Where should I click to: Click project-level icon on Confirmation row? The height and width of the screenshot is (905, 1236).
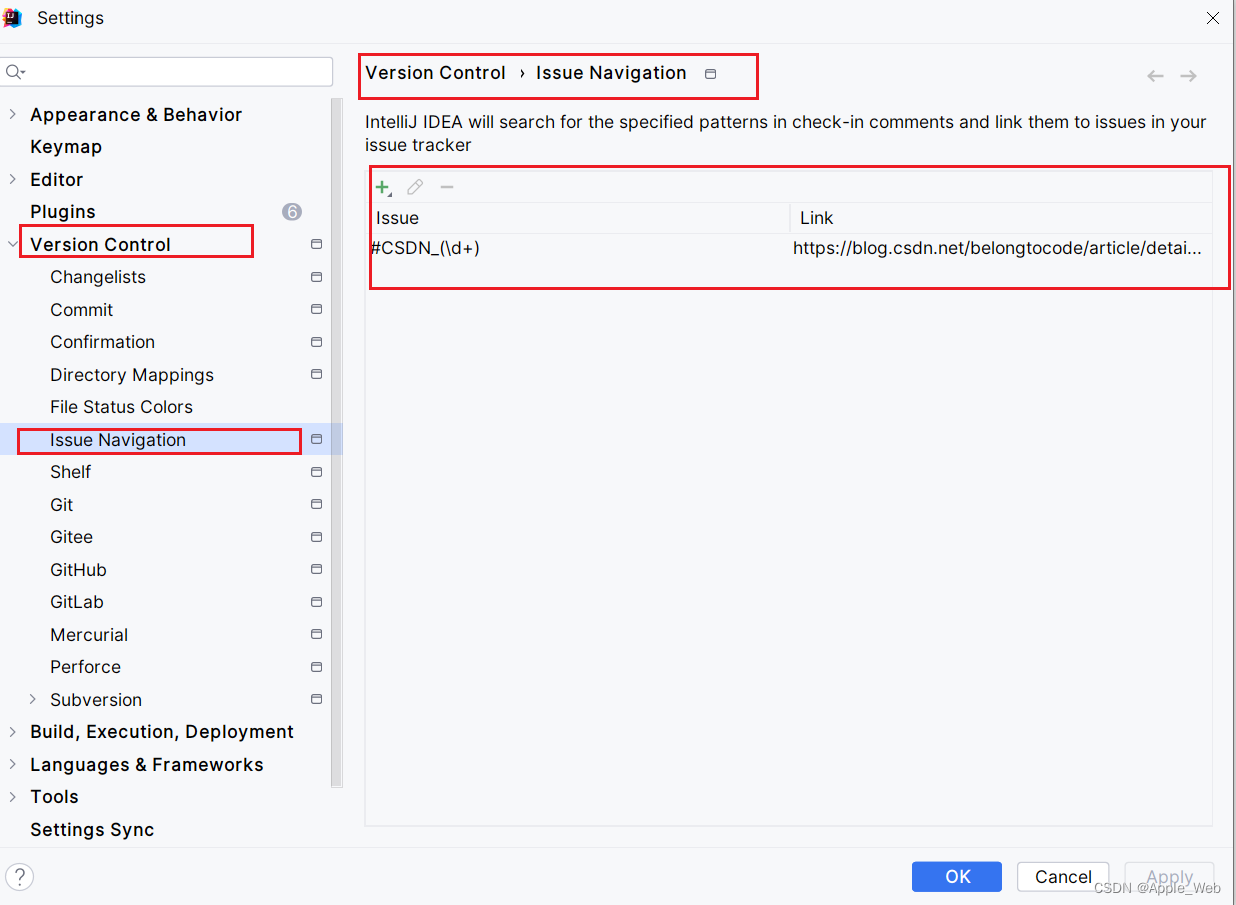coord(317,342)
